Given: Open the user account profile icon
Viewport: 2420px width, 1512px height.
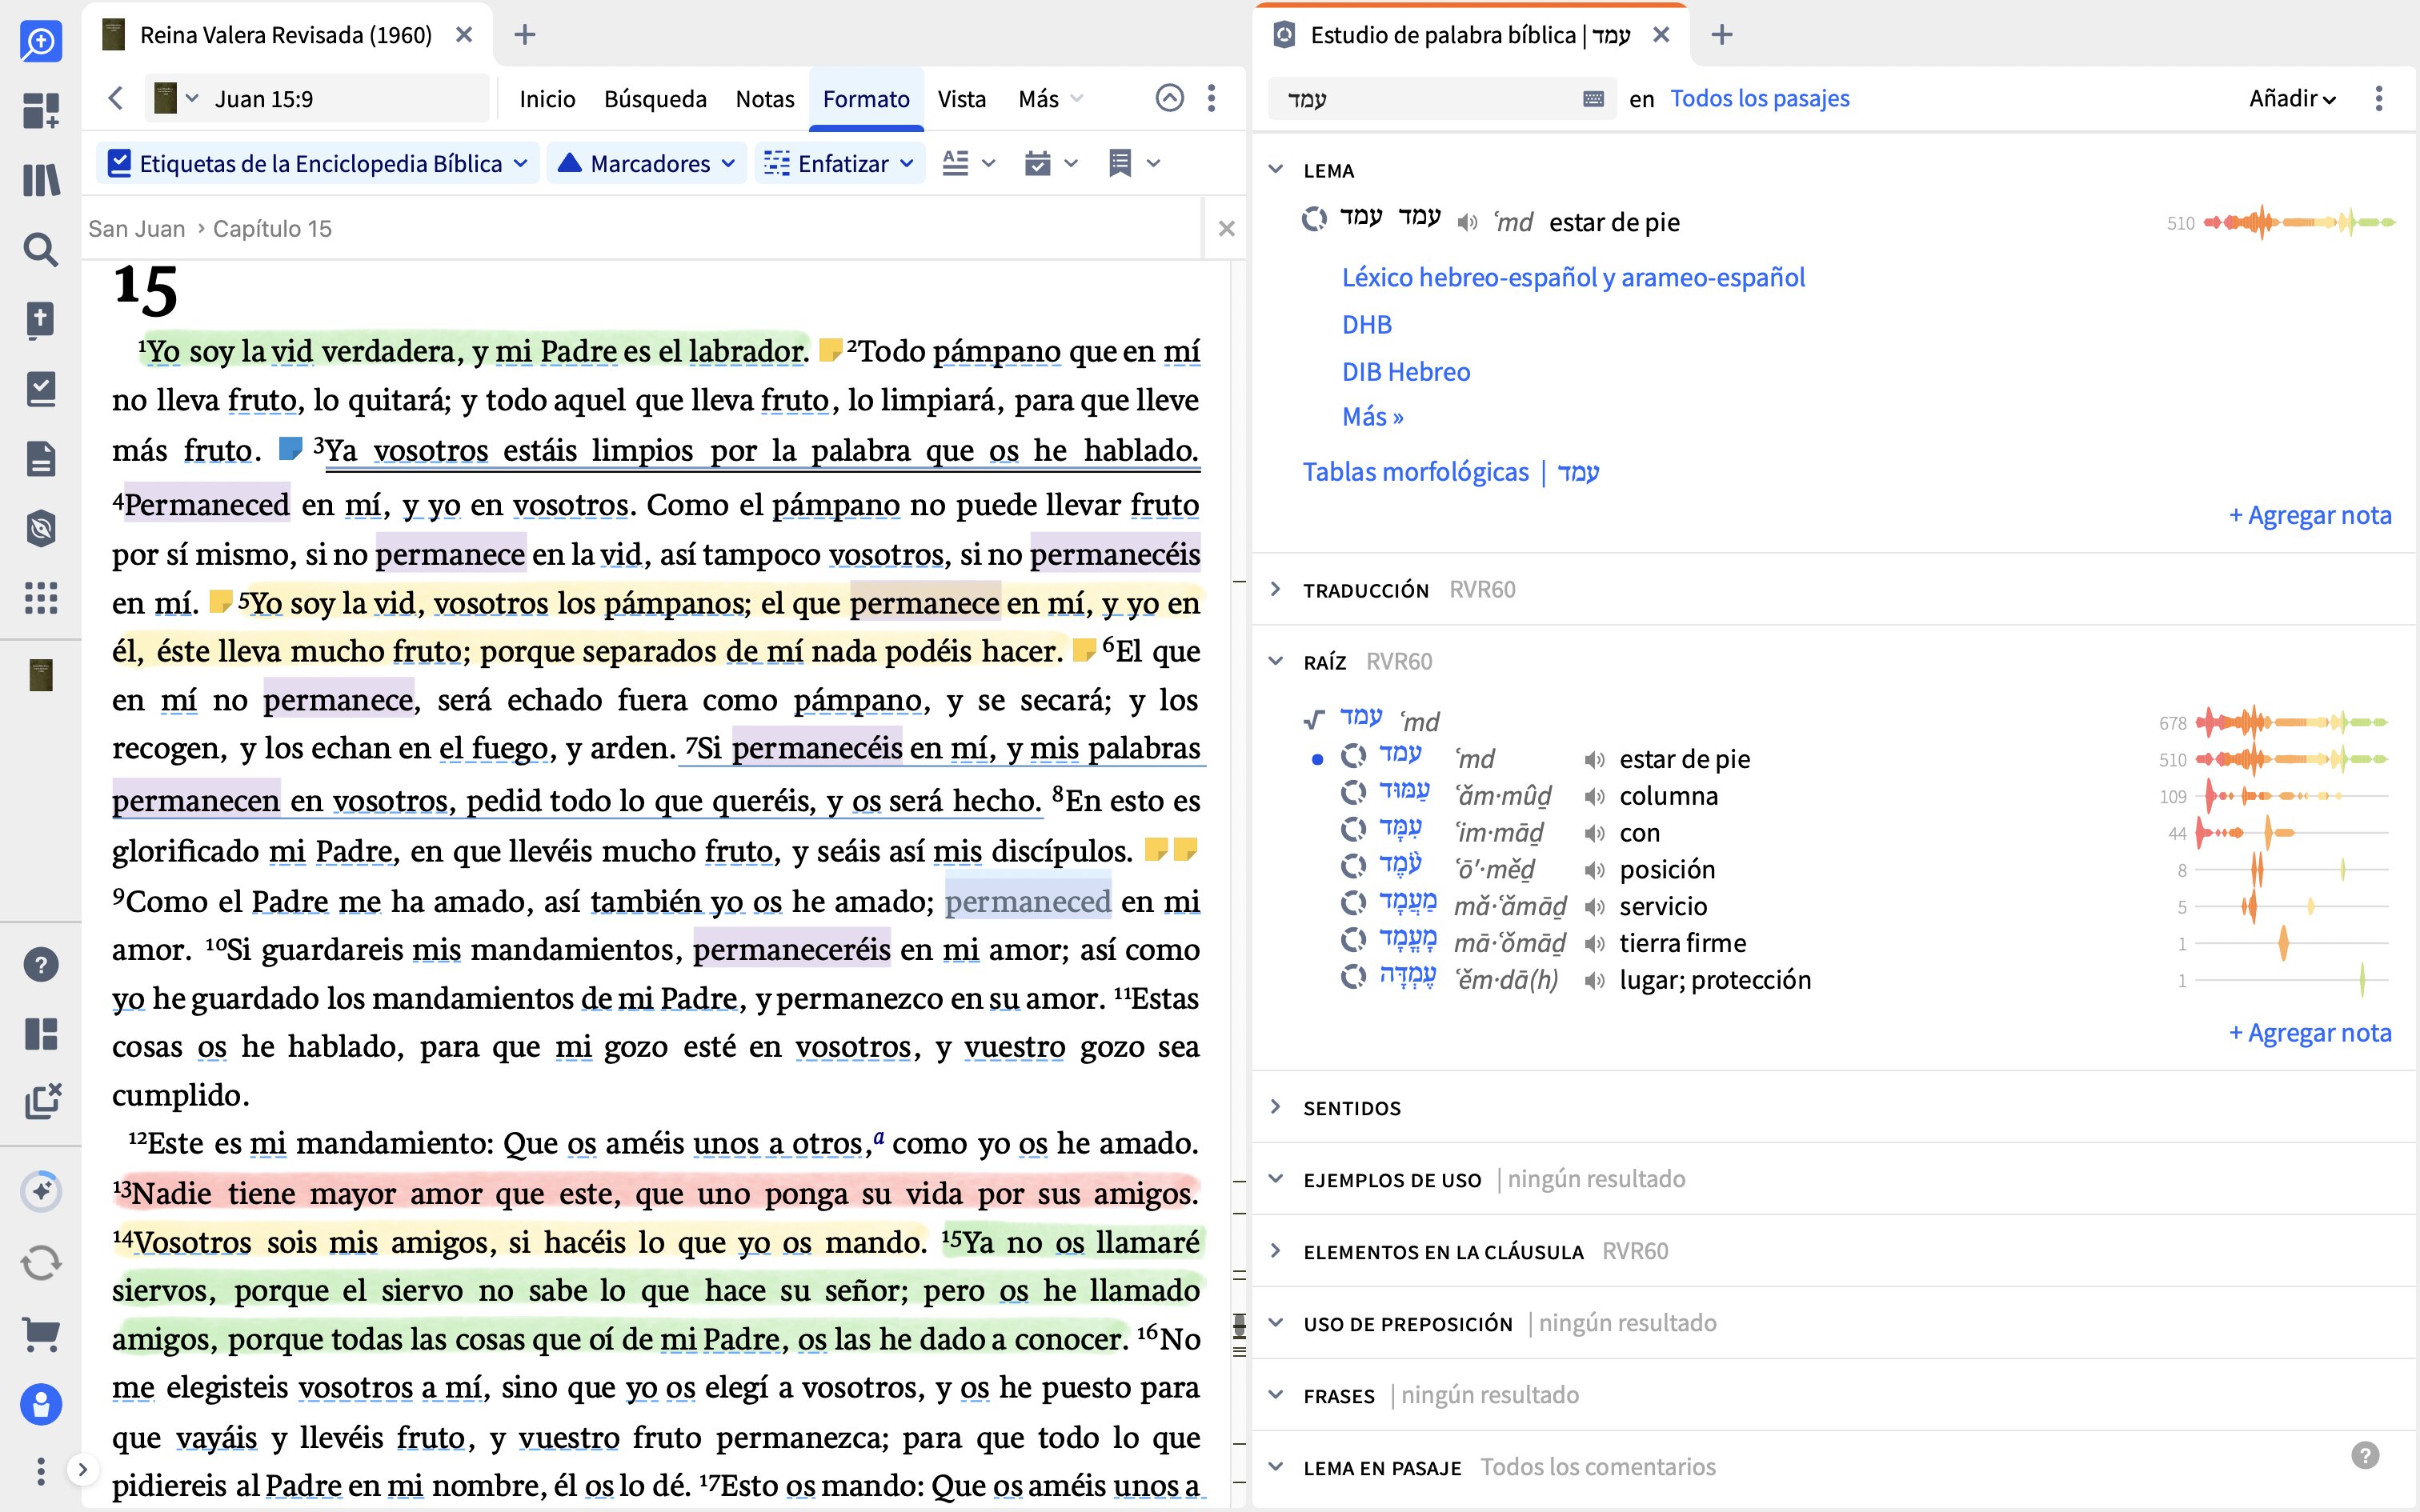Looking at the screenshot, I should click(x=41, y=1404).
